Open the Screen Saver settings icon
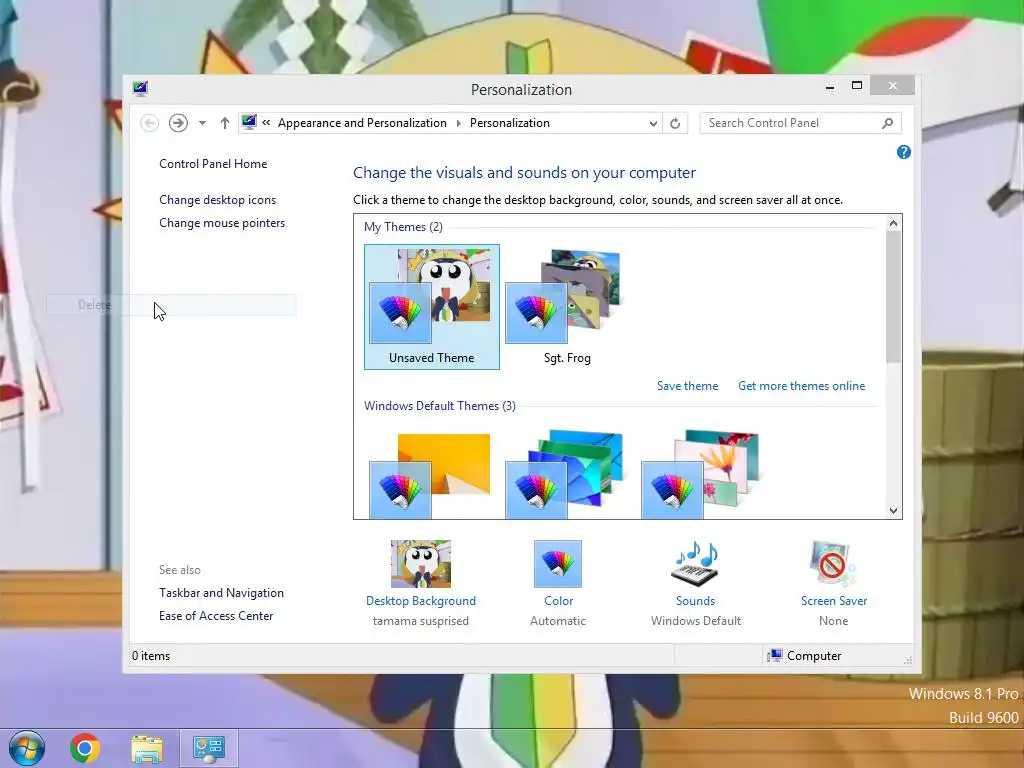Screen dimensions: 1024x768 coord(833,564)
